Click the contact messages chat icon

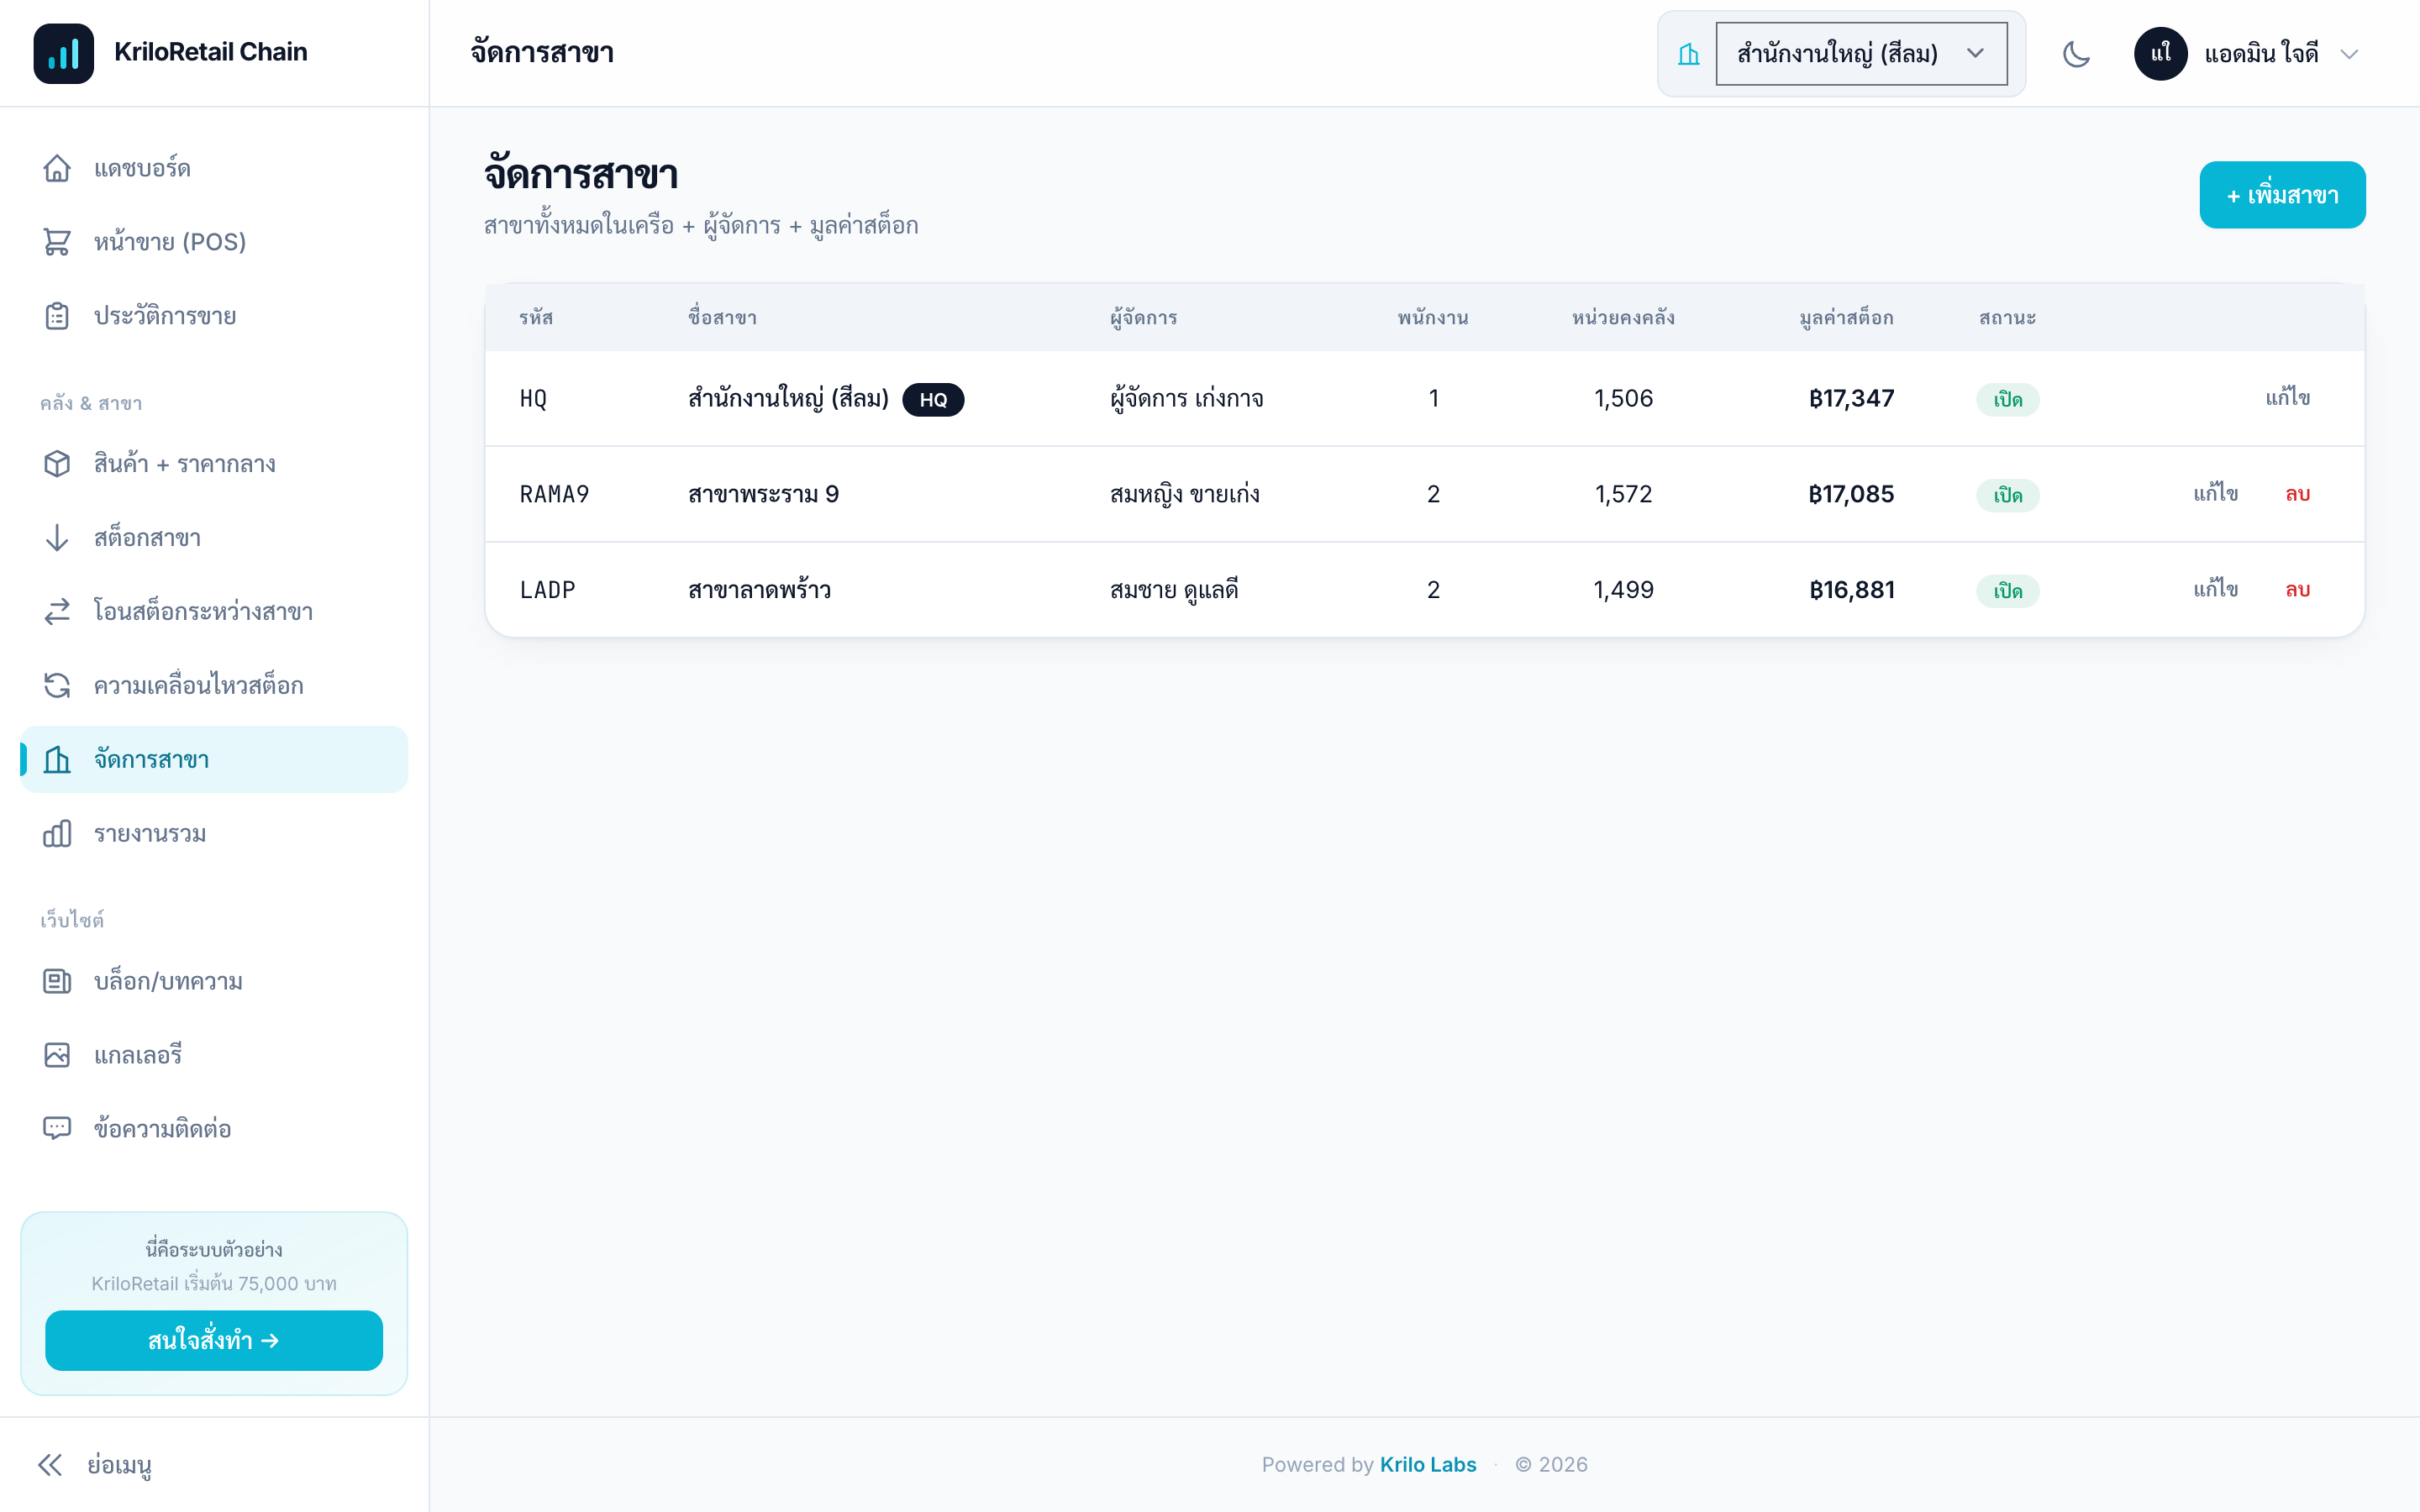click(57, 1128)
